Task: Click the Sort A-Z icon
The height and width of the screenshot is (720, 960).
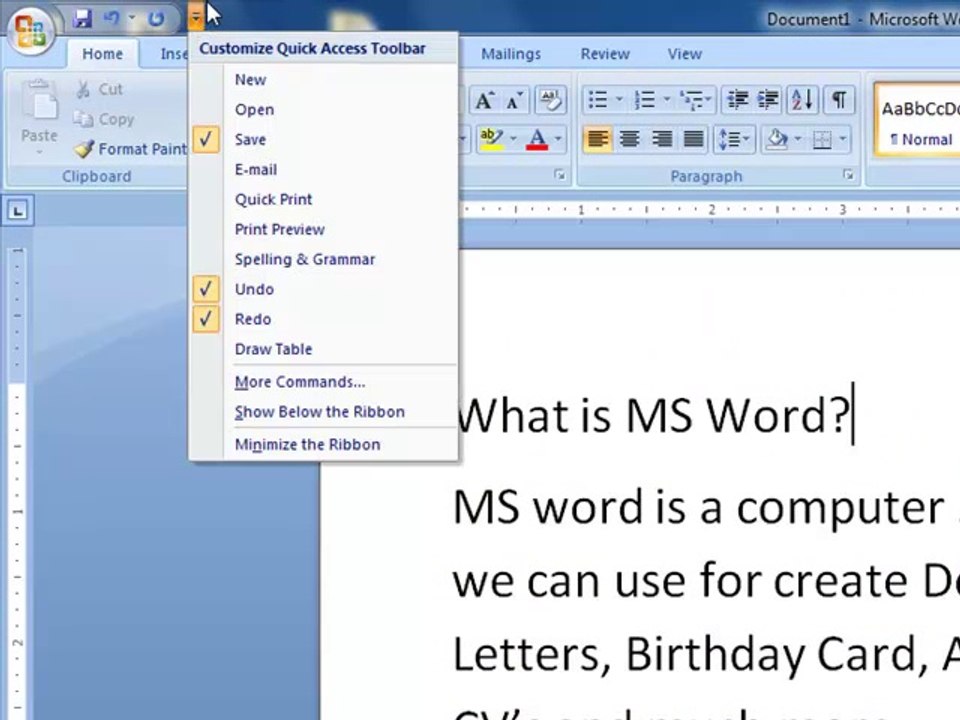Action: [x=802, y=100]
